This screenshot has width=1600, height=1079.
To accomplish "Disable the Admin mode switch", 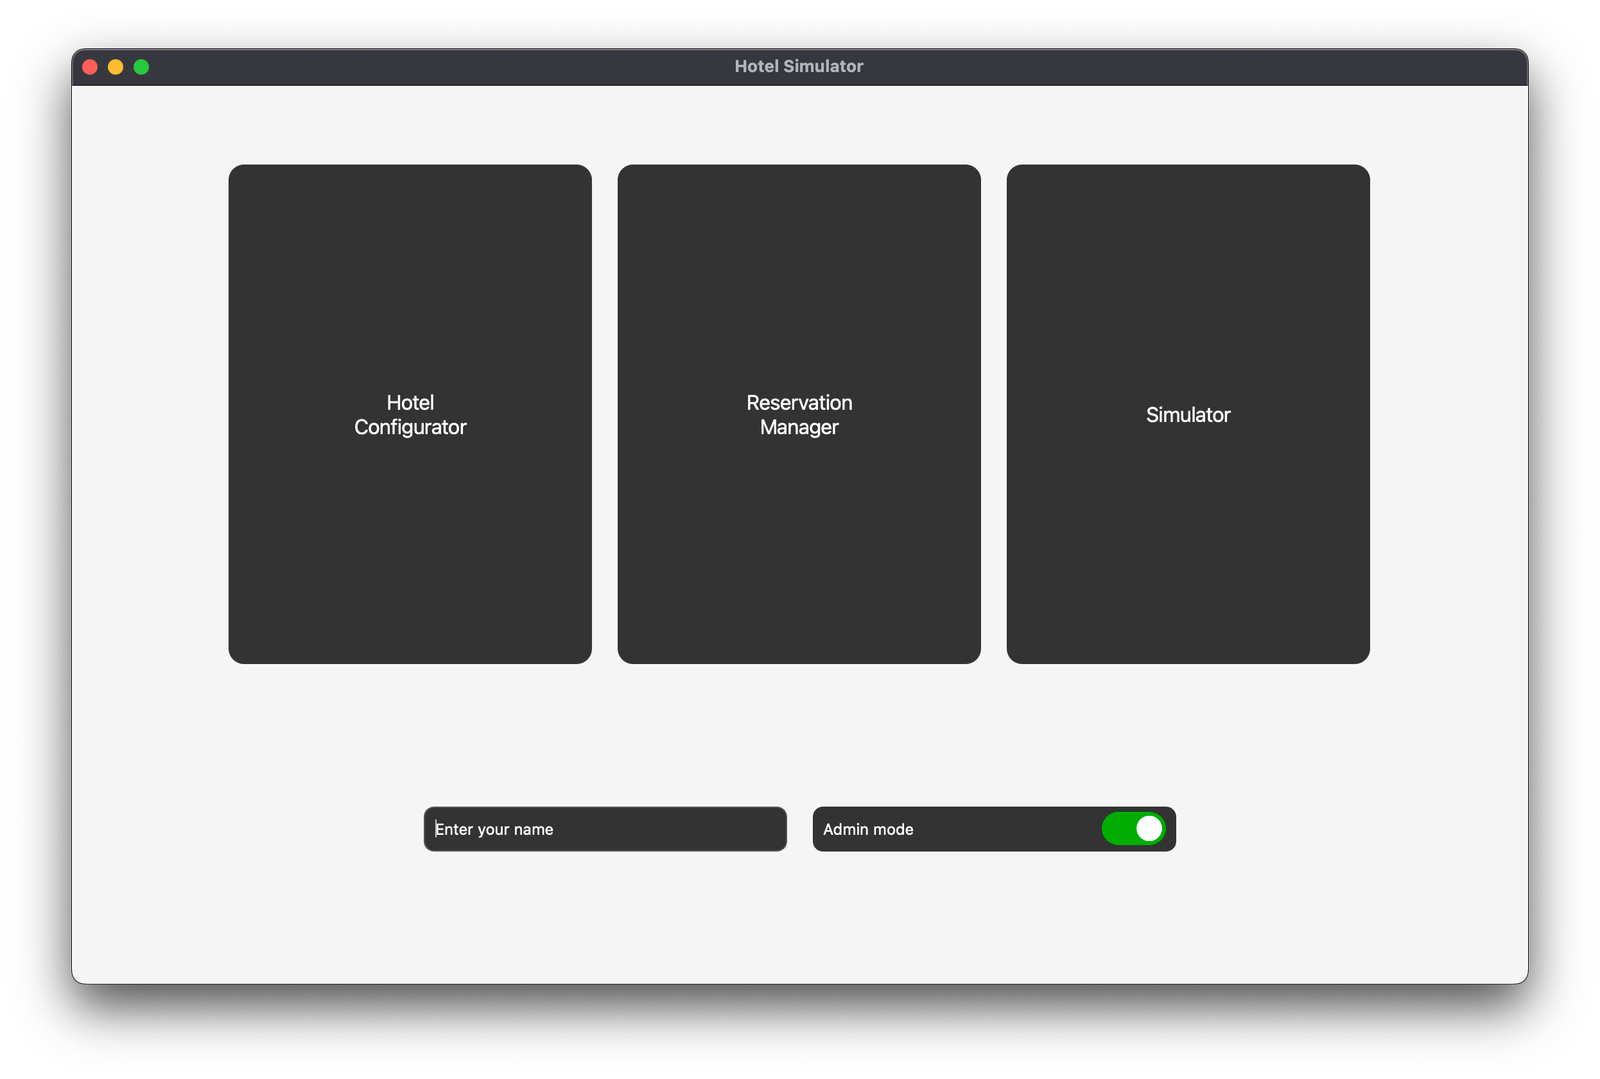I will pyautogui.click(x=1133, y=829).
